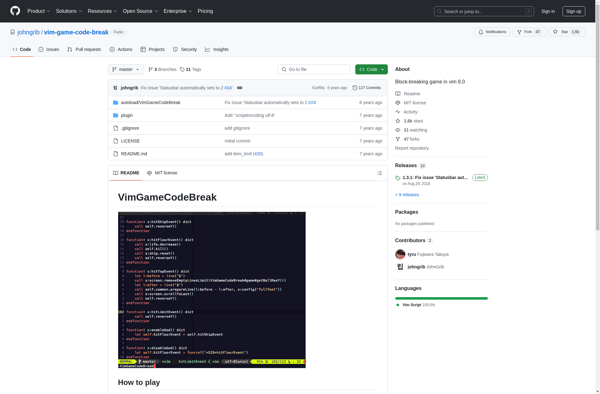
Task: View the 3 Branches
Action: (x=162, y=69)
